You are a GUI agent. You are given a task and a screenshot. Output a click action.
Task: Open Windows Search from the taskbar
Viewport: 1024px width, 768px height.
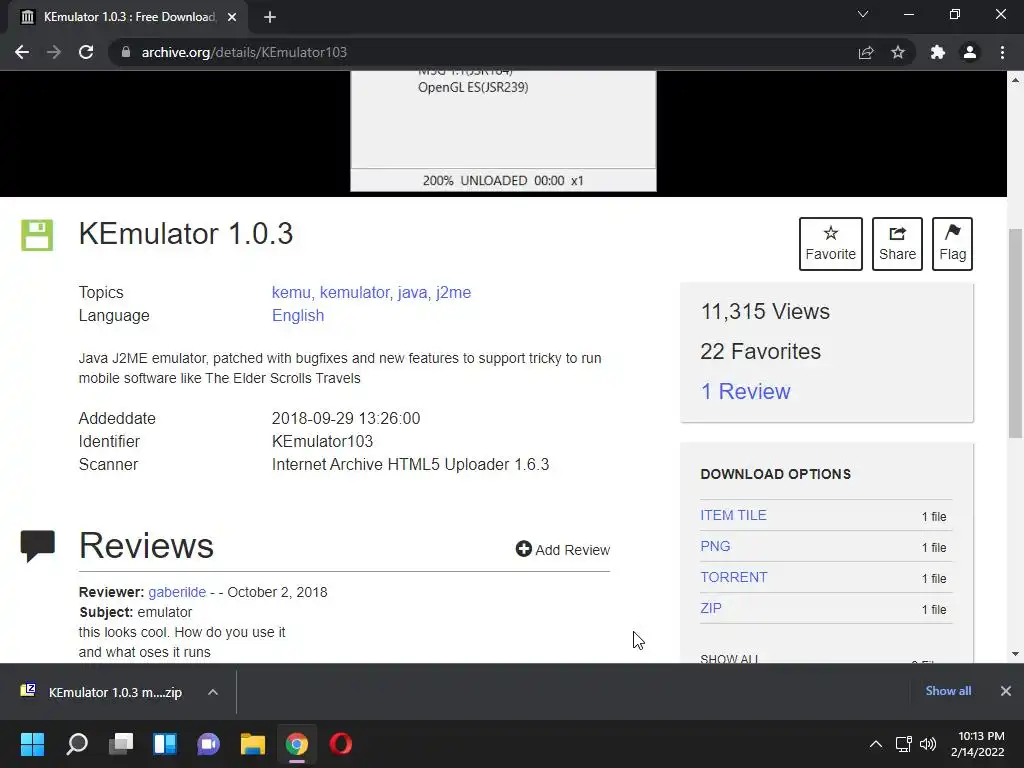(76, 744)
